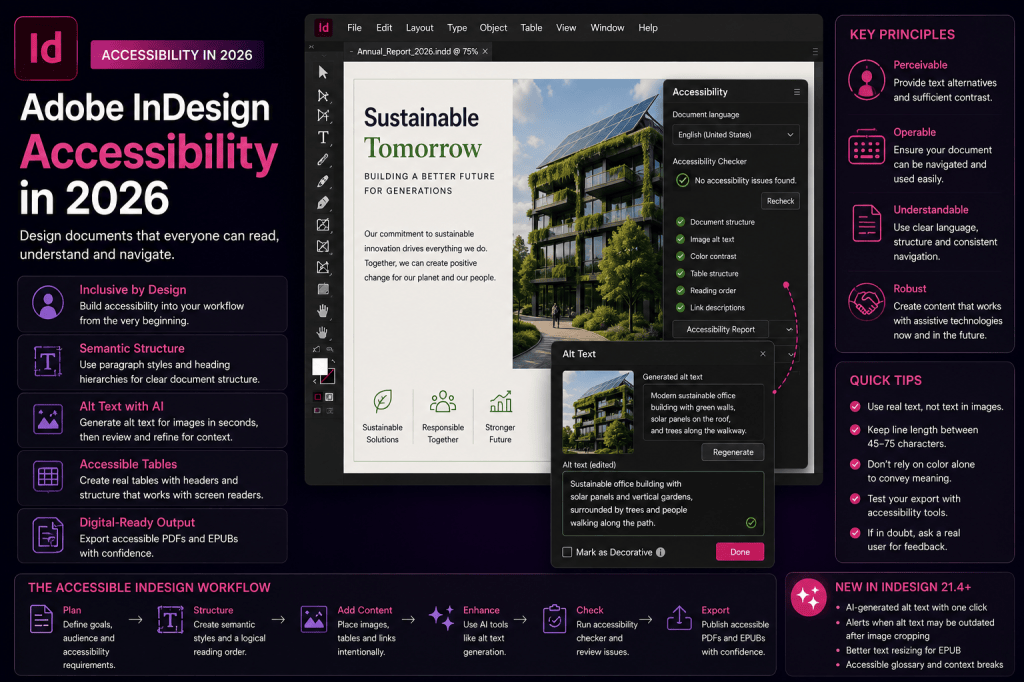The image size is (1024, 682).
Task: Open the Help menu
Action: point(648,27)
